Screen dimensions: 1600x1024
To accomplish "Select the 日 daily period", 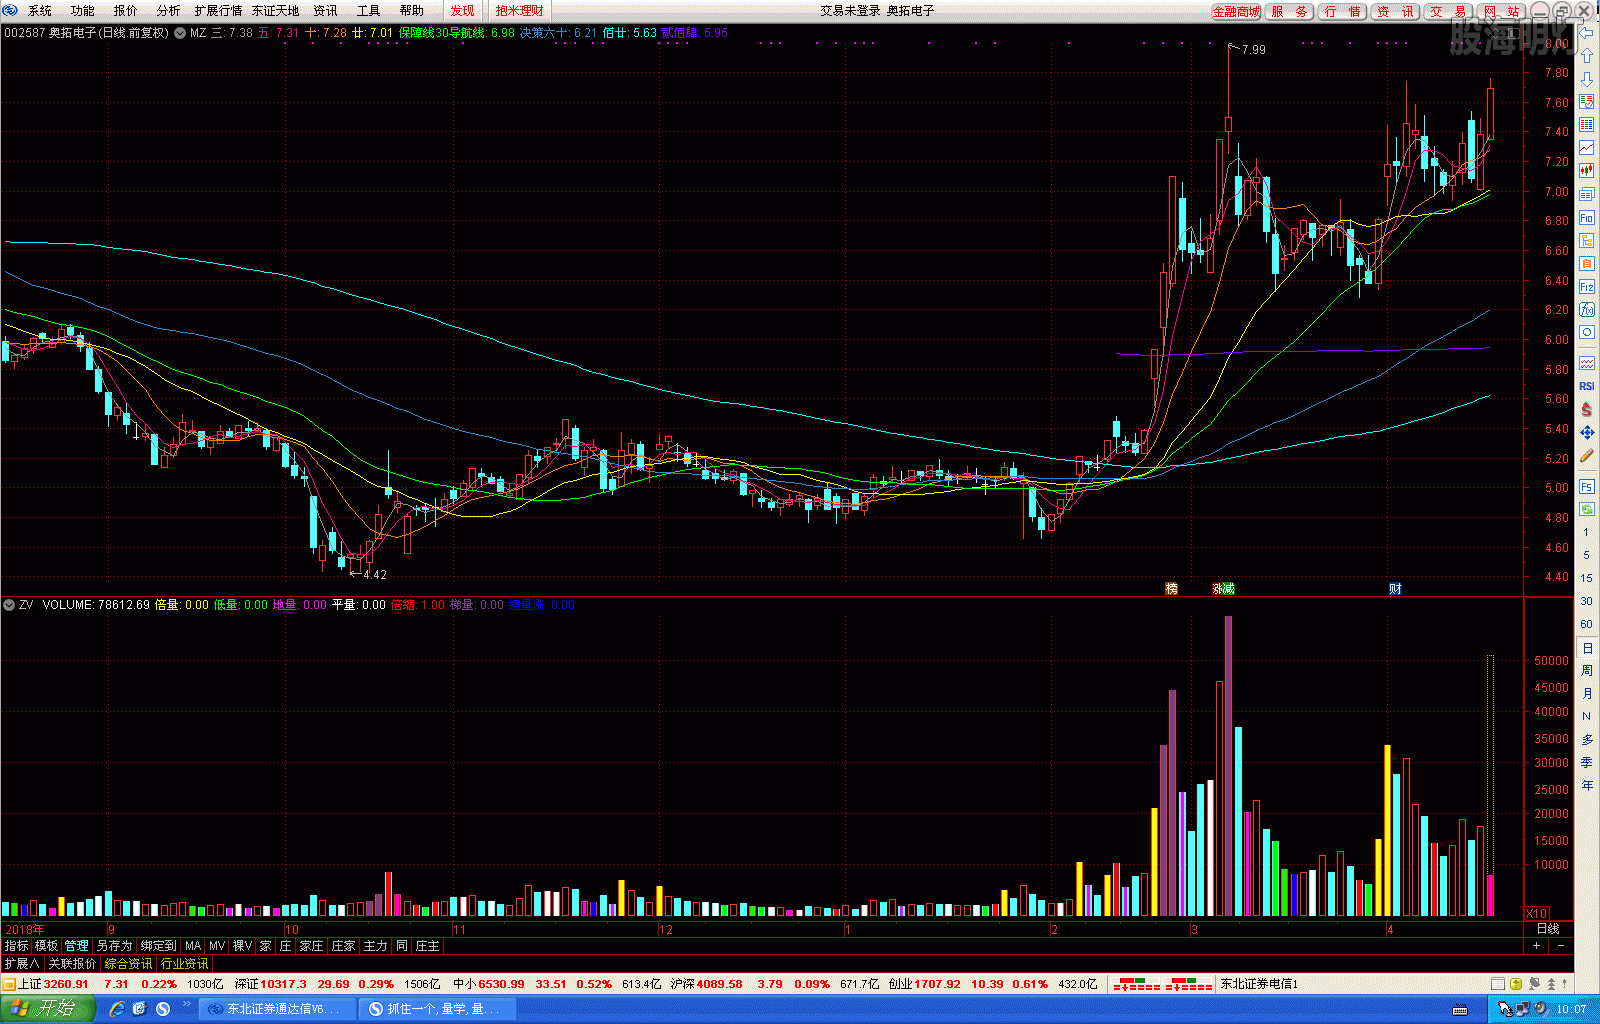I will (x=1587, y=648).
